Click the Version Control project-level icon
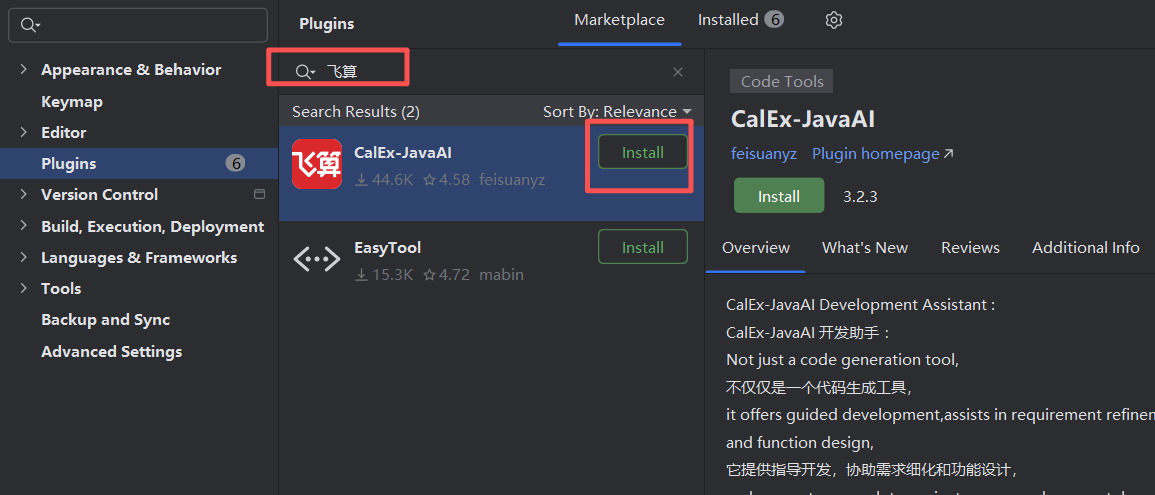Screen dimensions: 1155x495 pyautogui.click(x=259, y=194)
